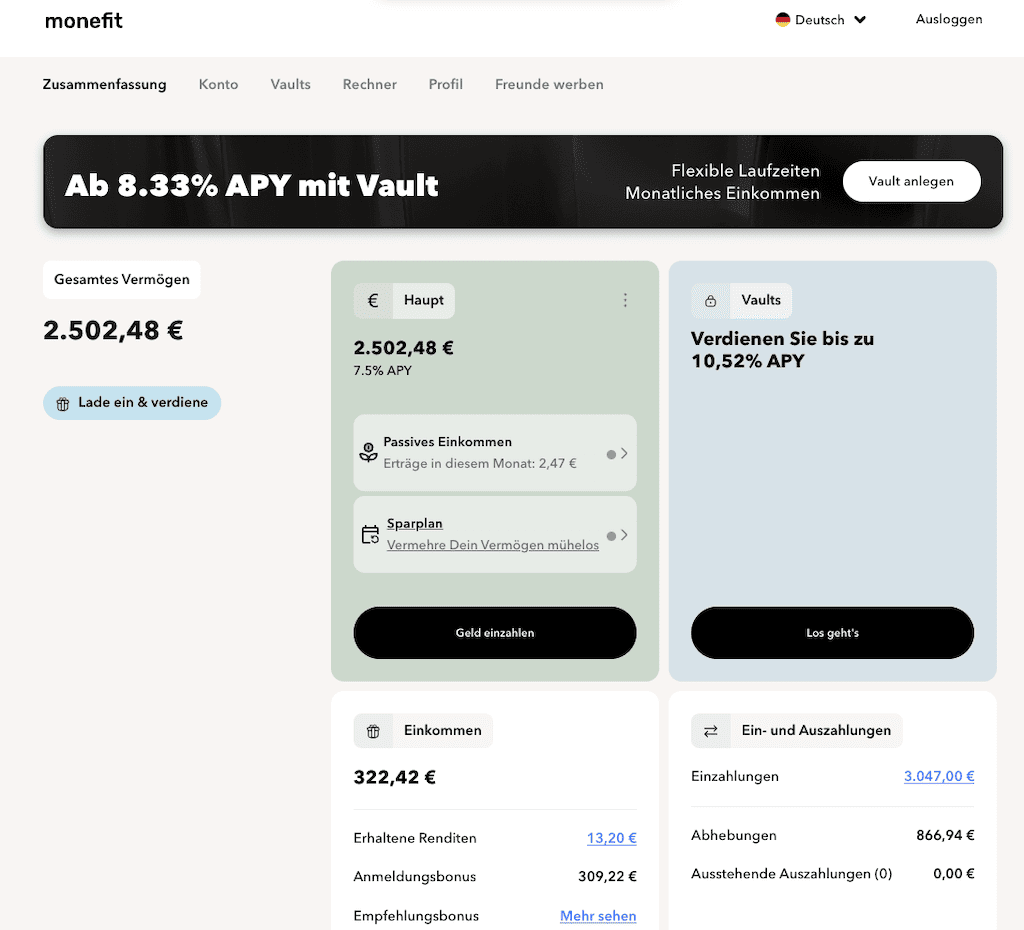Expand the Sparplan chevron
Screen dimensions: 1024x930
click(624, 535)
